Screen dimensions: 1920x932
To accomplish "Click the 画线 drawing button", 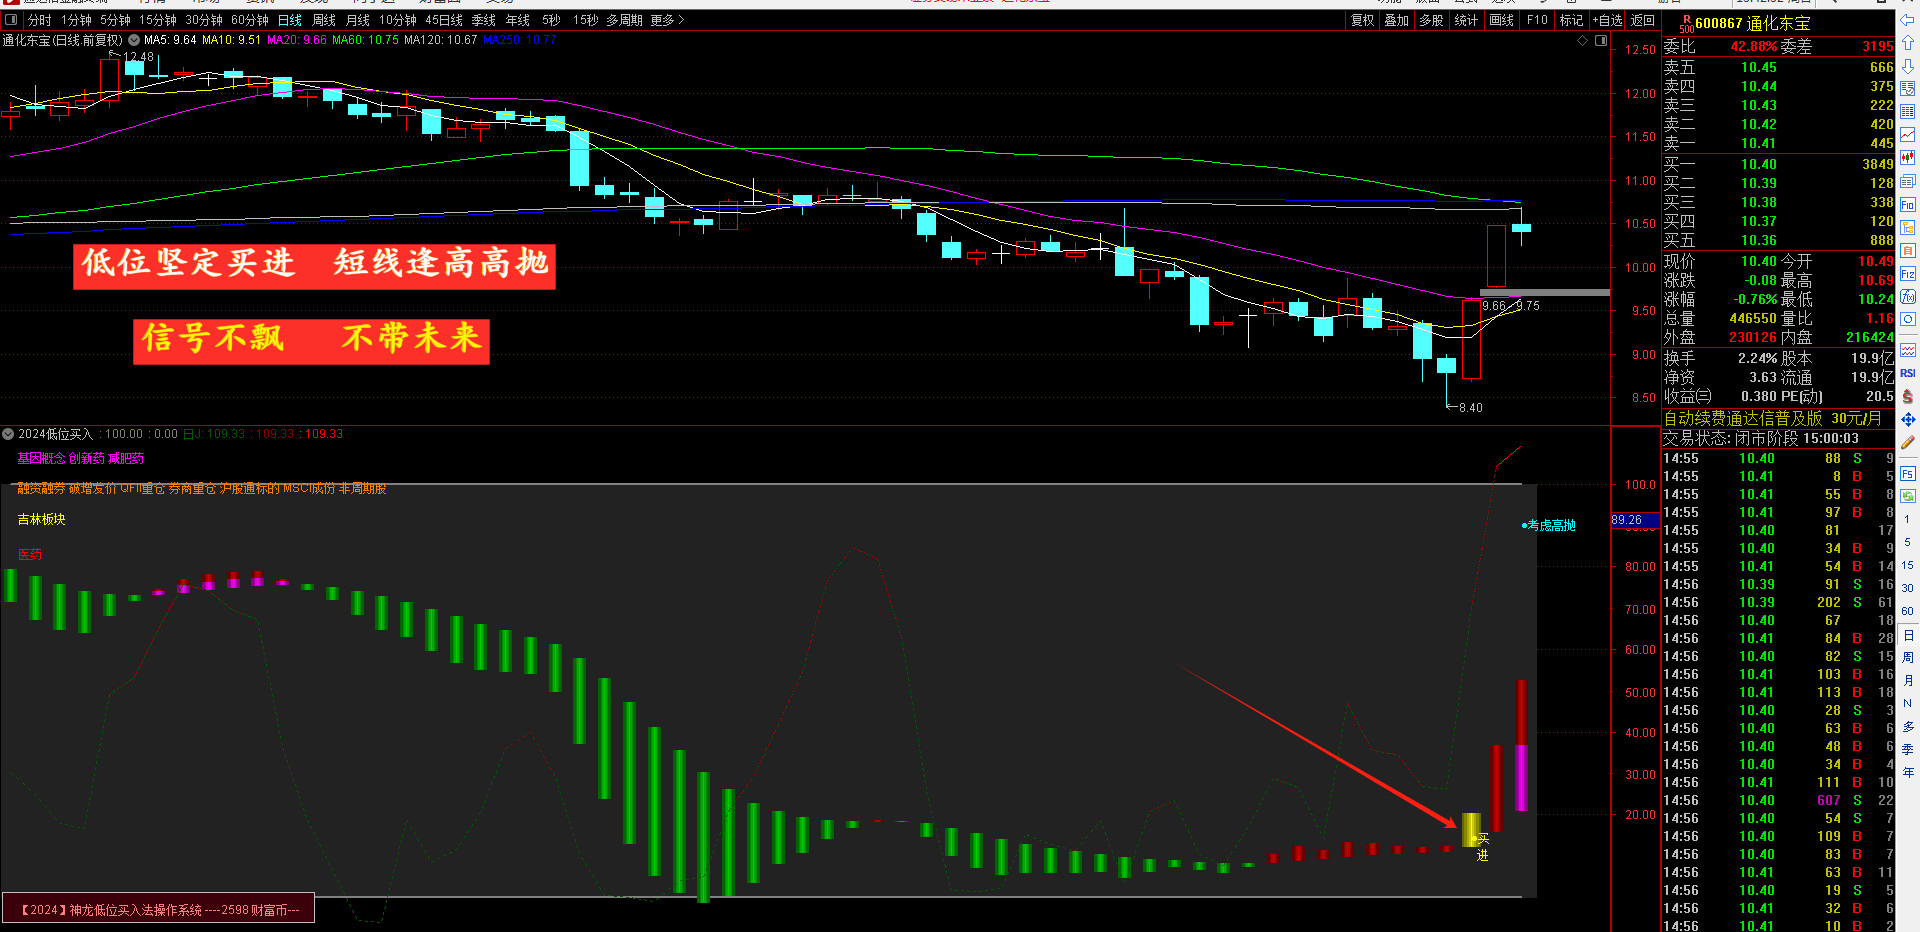I will (1502, 20).
